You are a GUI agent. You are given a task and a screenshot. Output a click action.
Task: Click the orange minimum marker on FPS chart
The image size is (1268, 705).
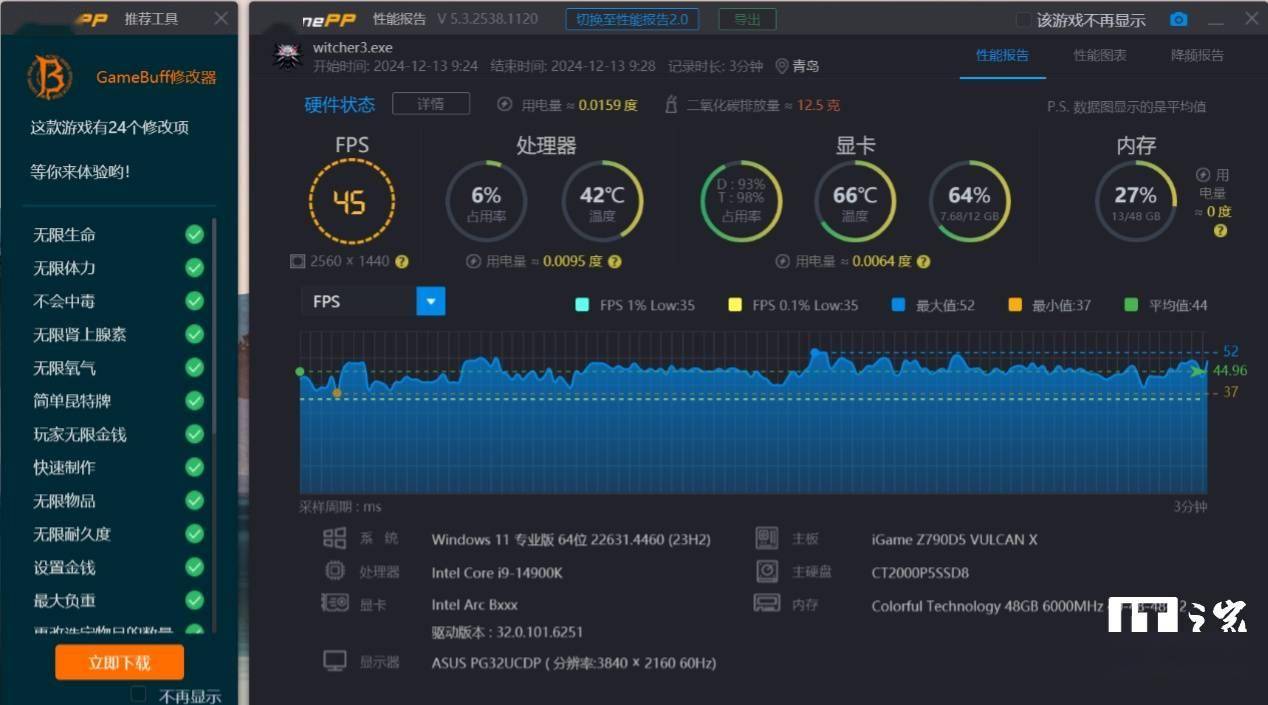[x=337, y=393]
